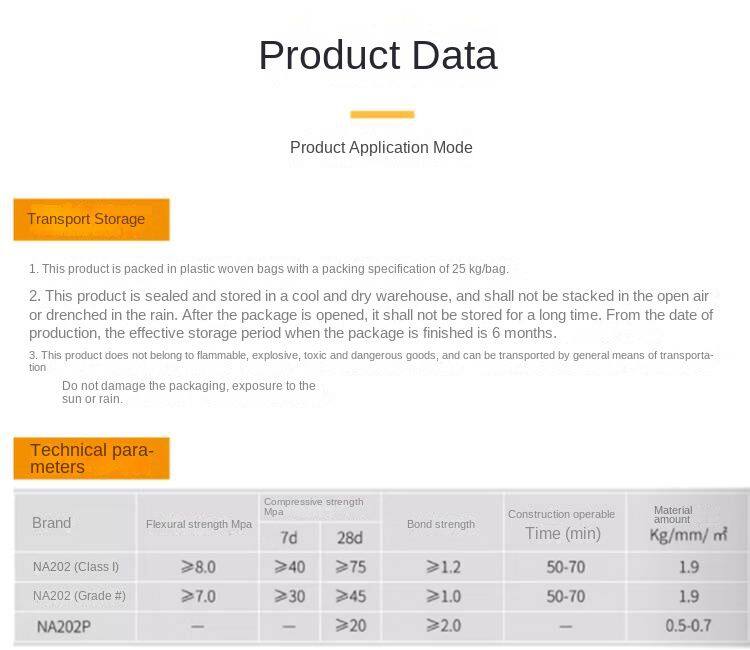Click the Construction operable Time header
750x650 pixels.
coord(562,524)
